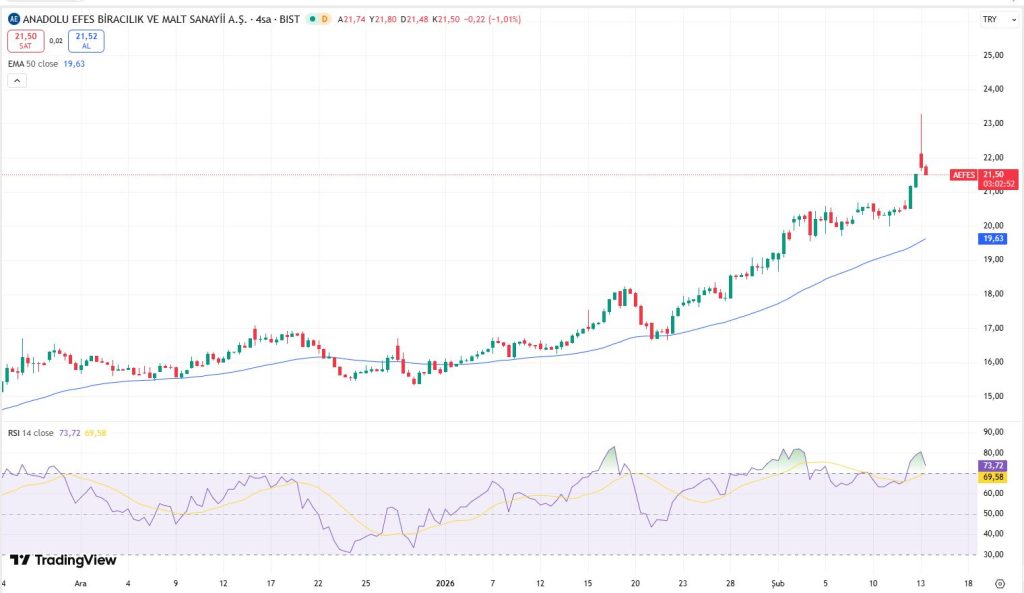Screen dimensions: 1024x593
Task: Click the 2026 date on time axis
Action: click(445, 581)
